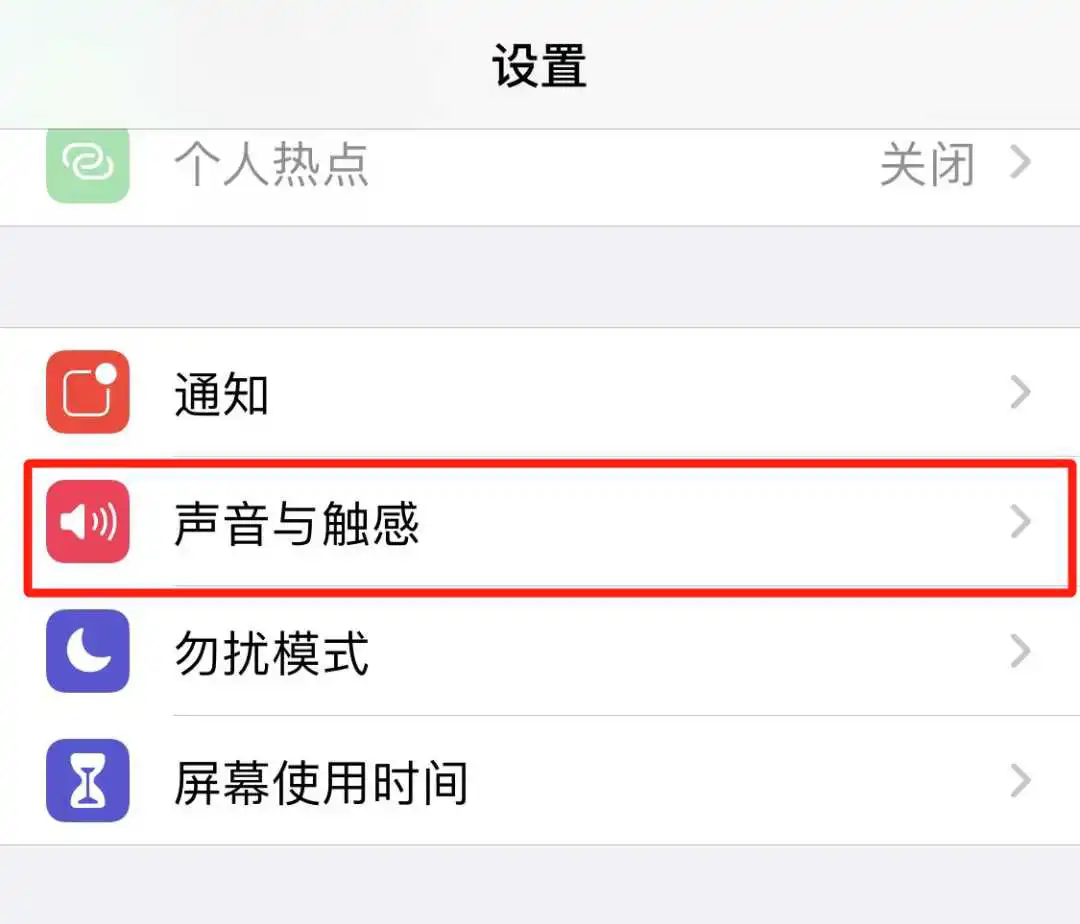Tap the purple moon Do Not Disturb icon
Image resolution: width=1080 pixels, height=924 pixels.
pos(87,651)
